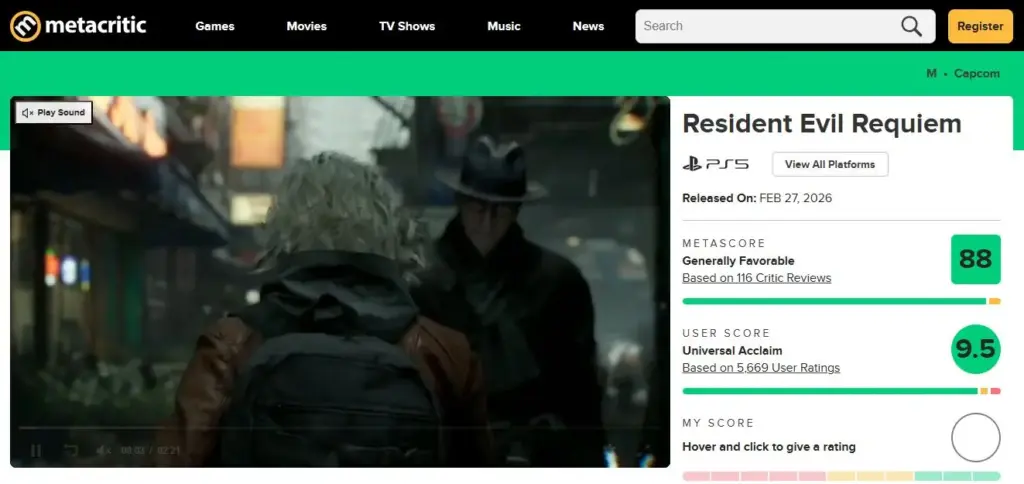Click the My Score rating color bar
This screenshot has height=484, width=1024.
coord(841,476)
